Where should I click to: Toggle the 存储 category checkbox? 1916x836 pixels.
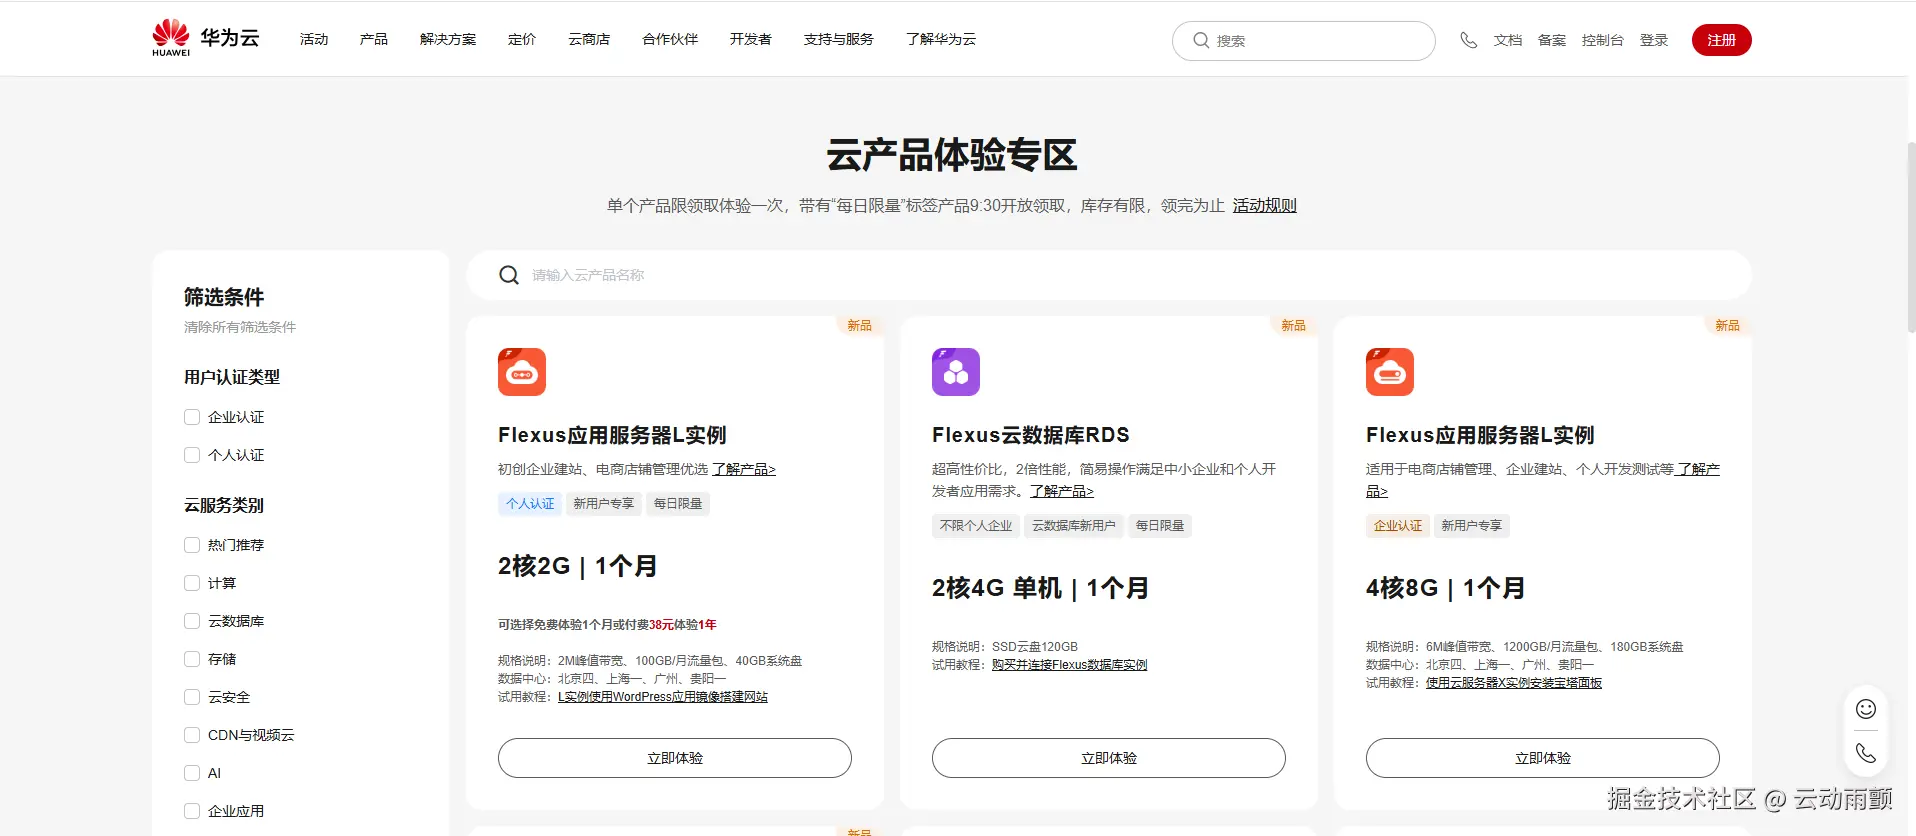pyautogui.click(x=192, y=659)
